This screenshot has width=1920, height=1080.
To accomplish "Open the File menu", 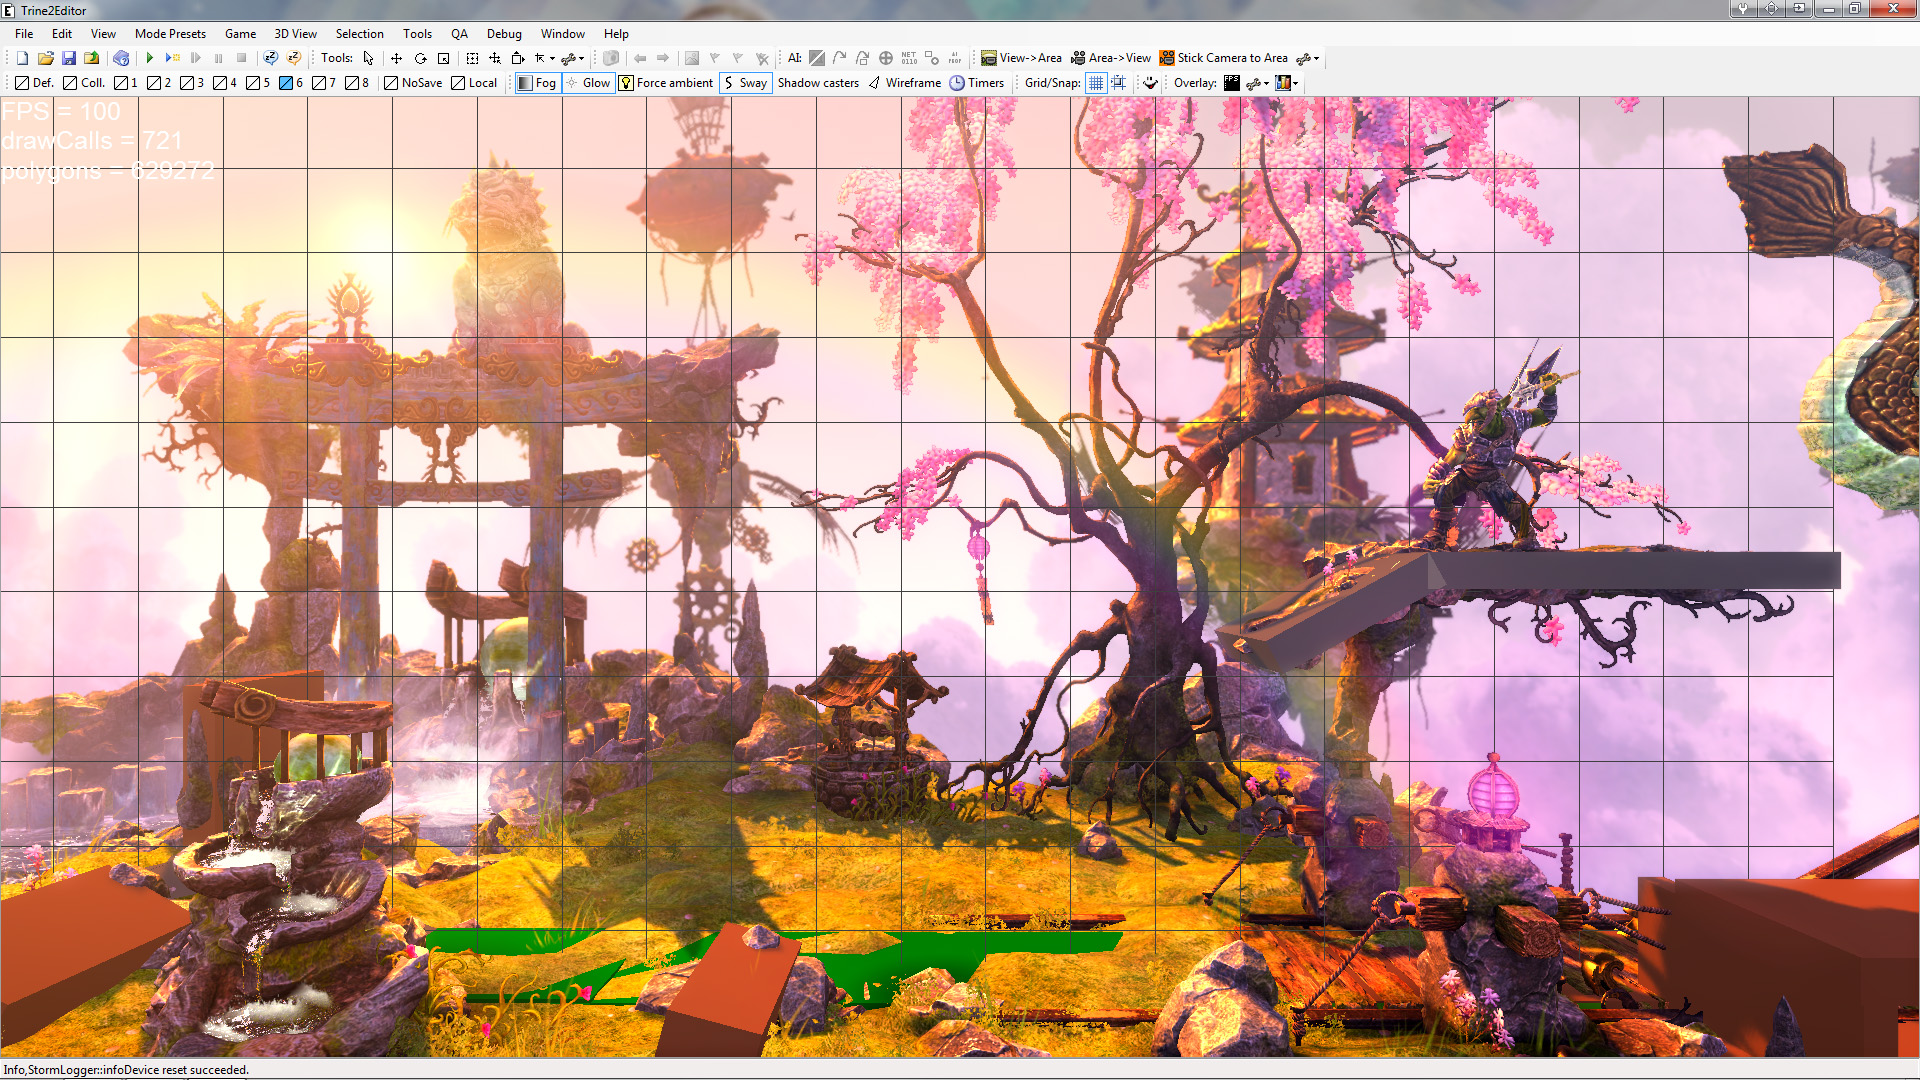I will pos(24,34).
